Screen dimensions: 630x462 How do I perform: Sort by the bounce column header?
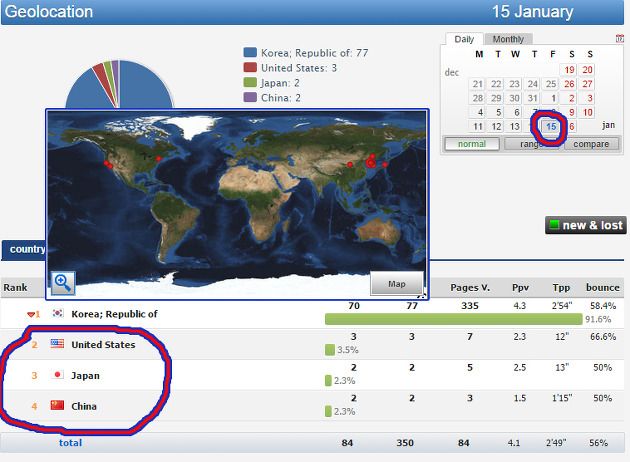pos(603,288)
